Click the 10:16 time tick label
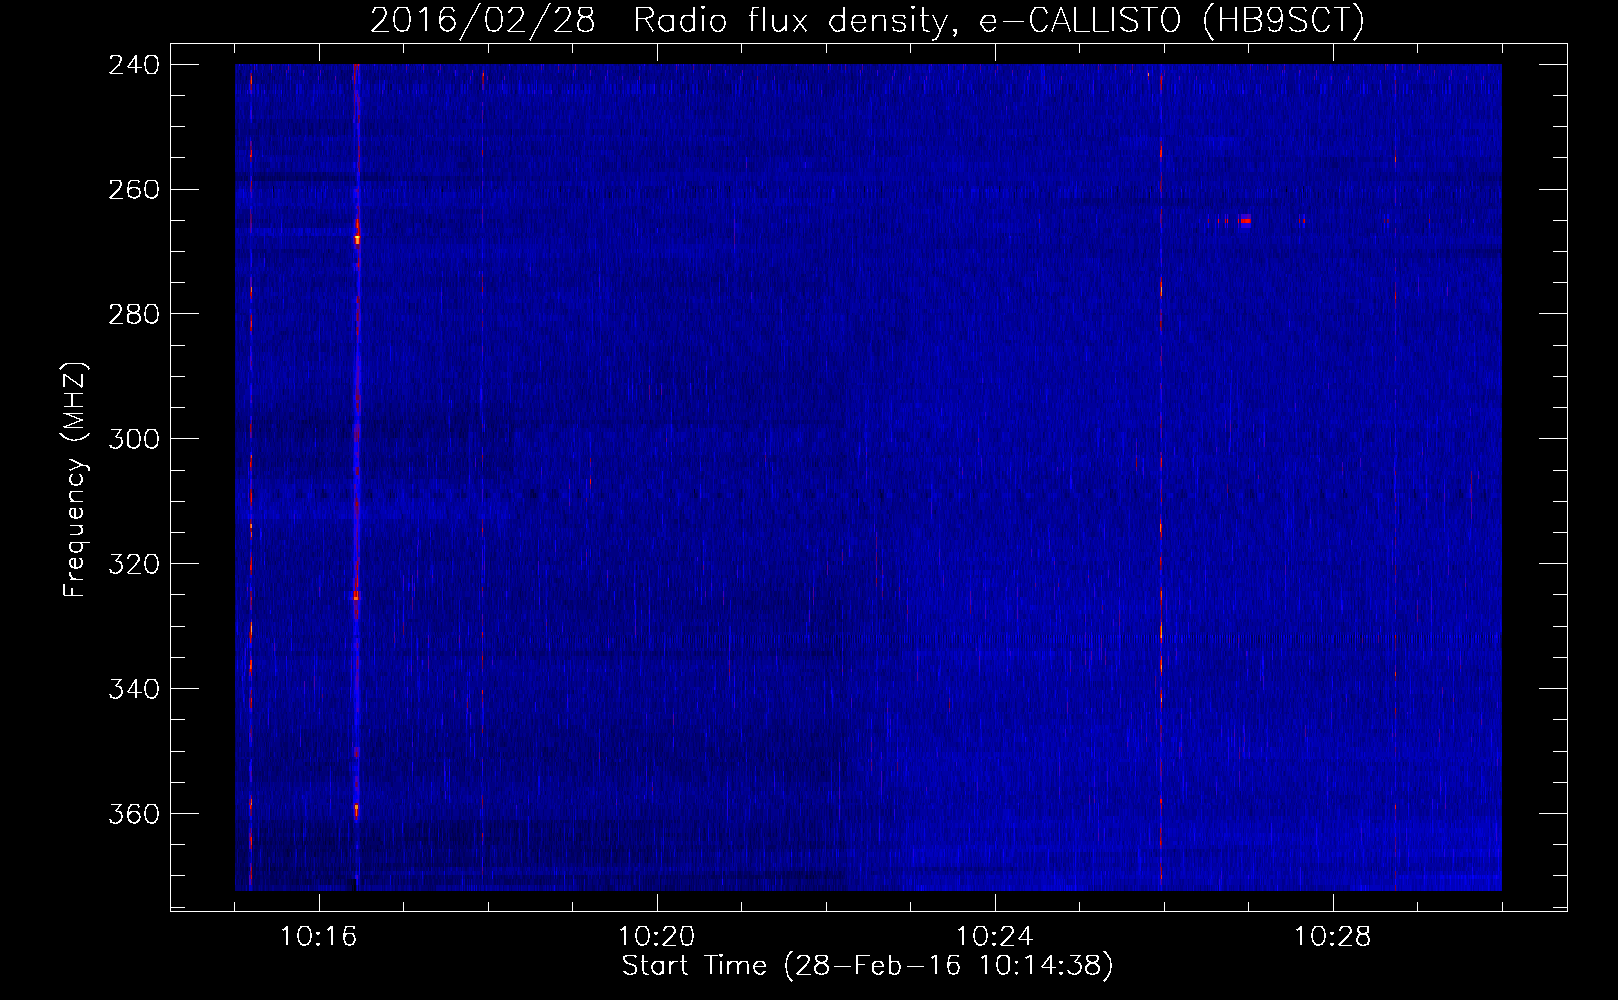 click(319, 937)
